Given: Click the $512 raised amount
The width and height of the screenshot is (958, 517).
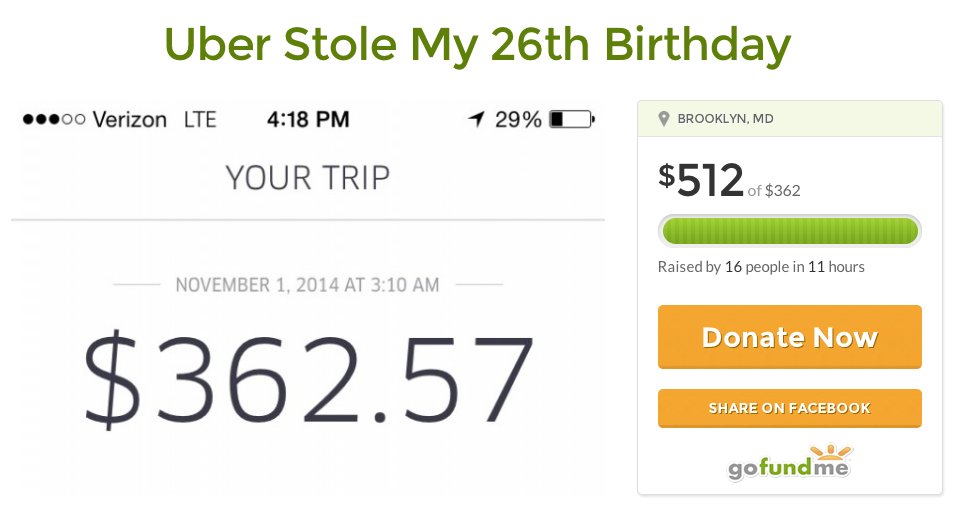Looking at the screenshot, I should [701, 180].
